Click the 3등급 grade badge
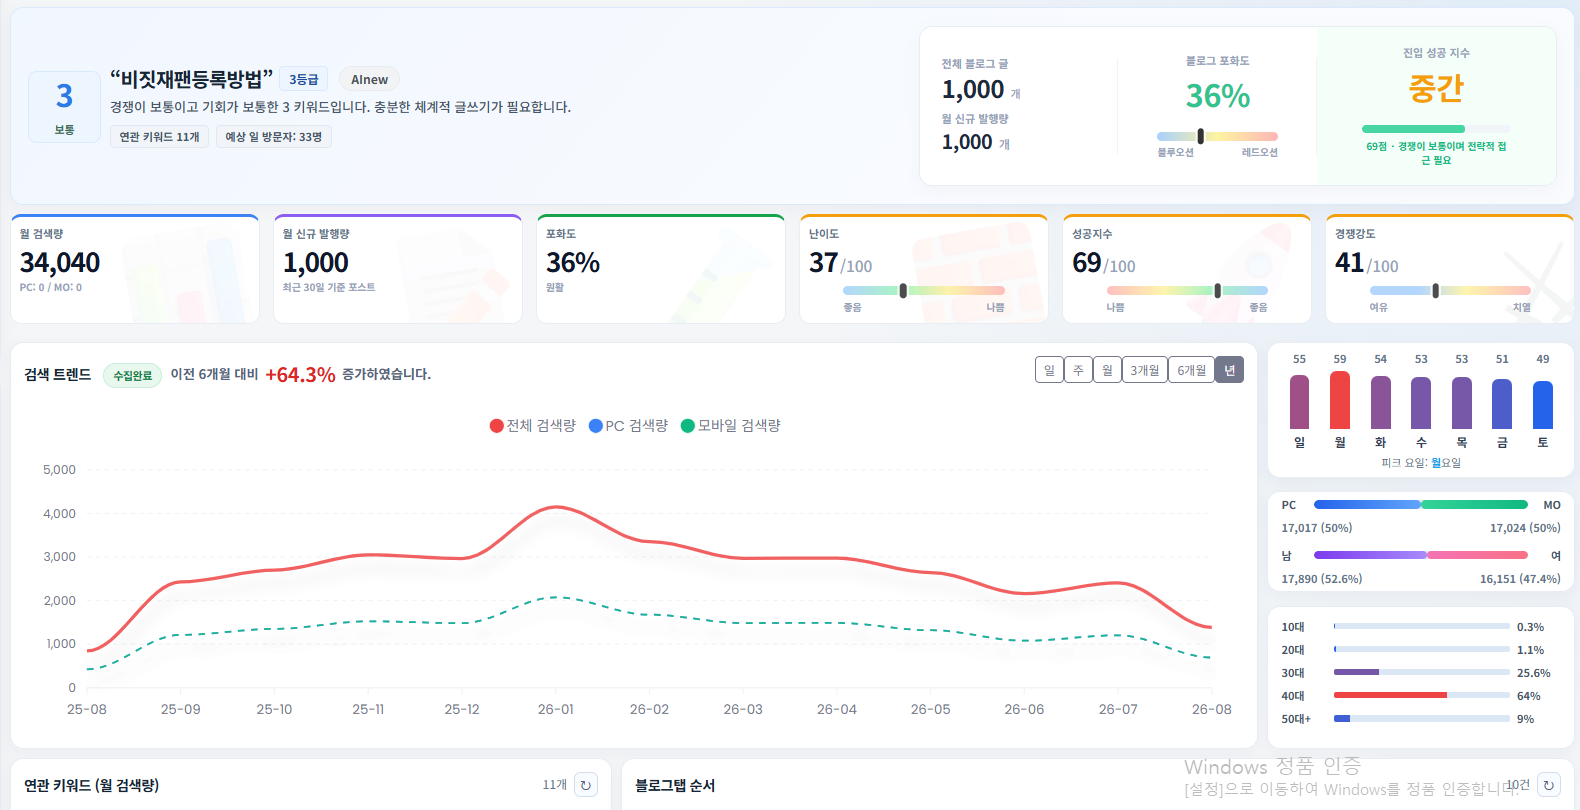Viewport: 1580px width, 810px height. click(304, 80)
